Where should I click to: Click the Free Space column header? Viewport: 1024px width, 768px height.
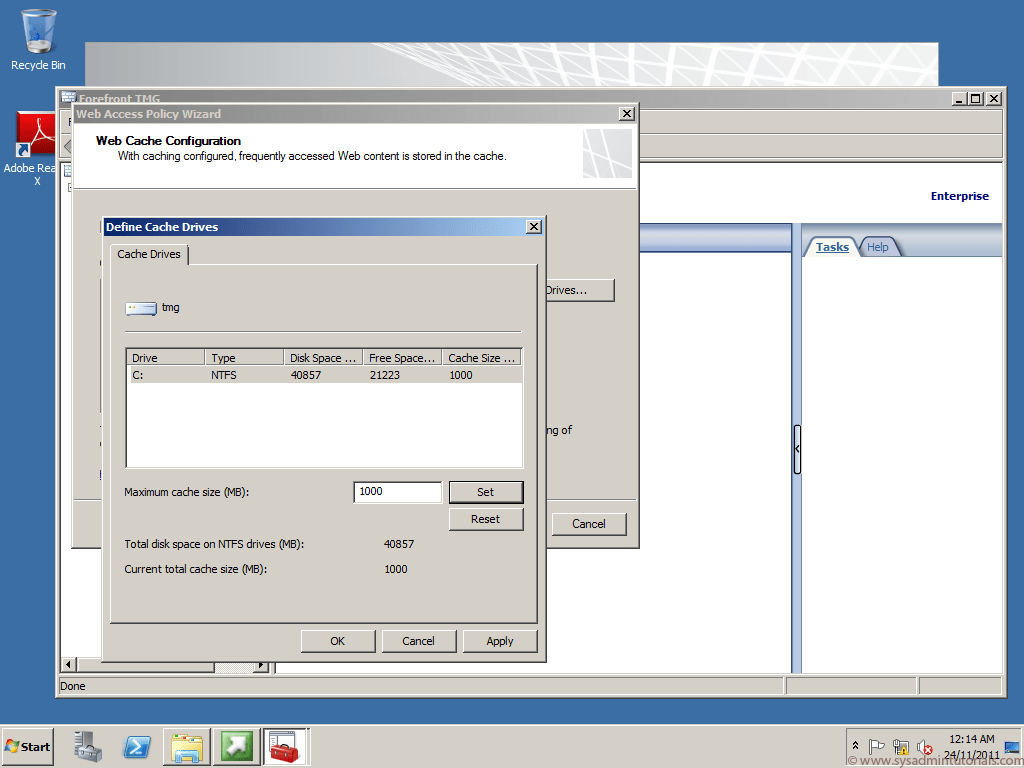point(402,358)
